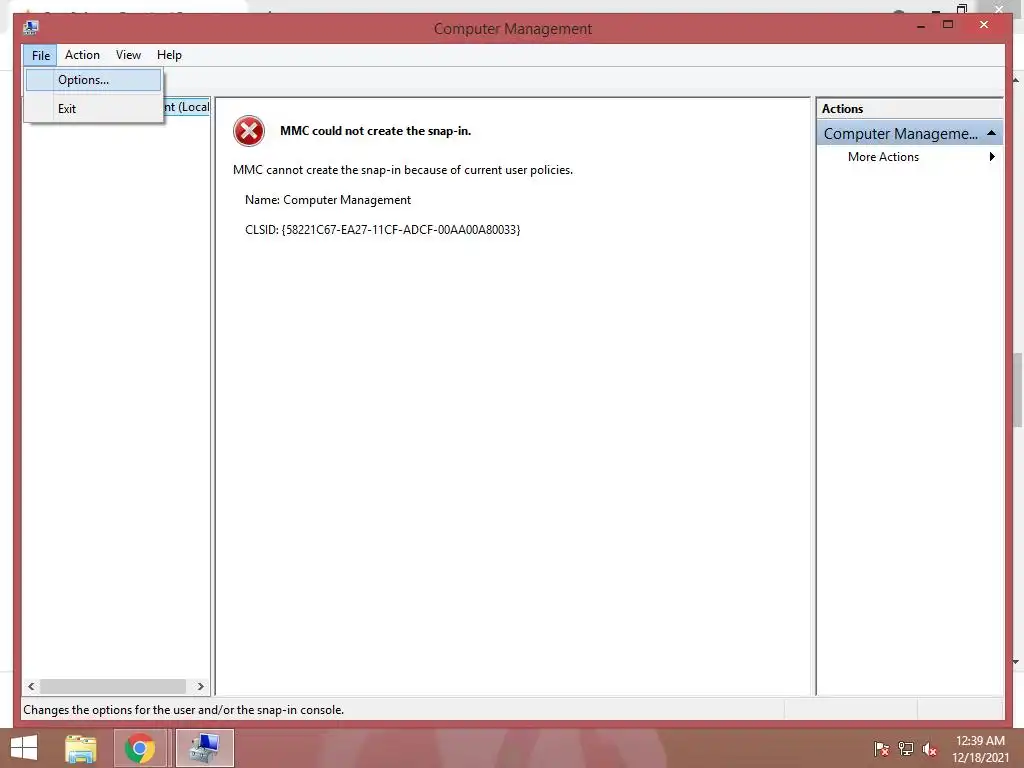Choose Exit from File menu
This screenshot has width=1024, height=768.
(94, 108)
